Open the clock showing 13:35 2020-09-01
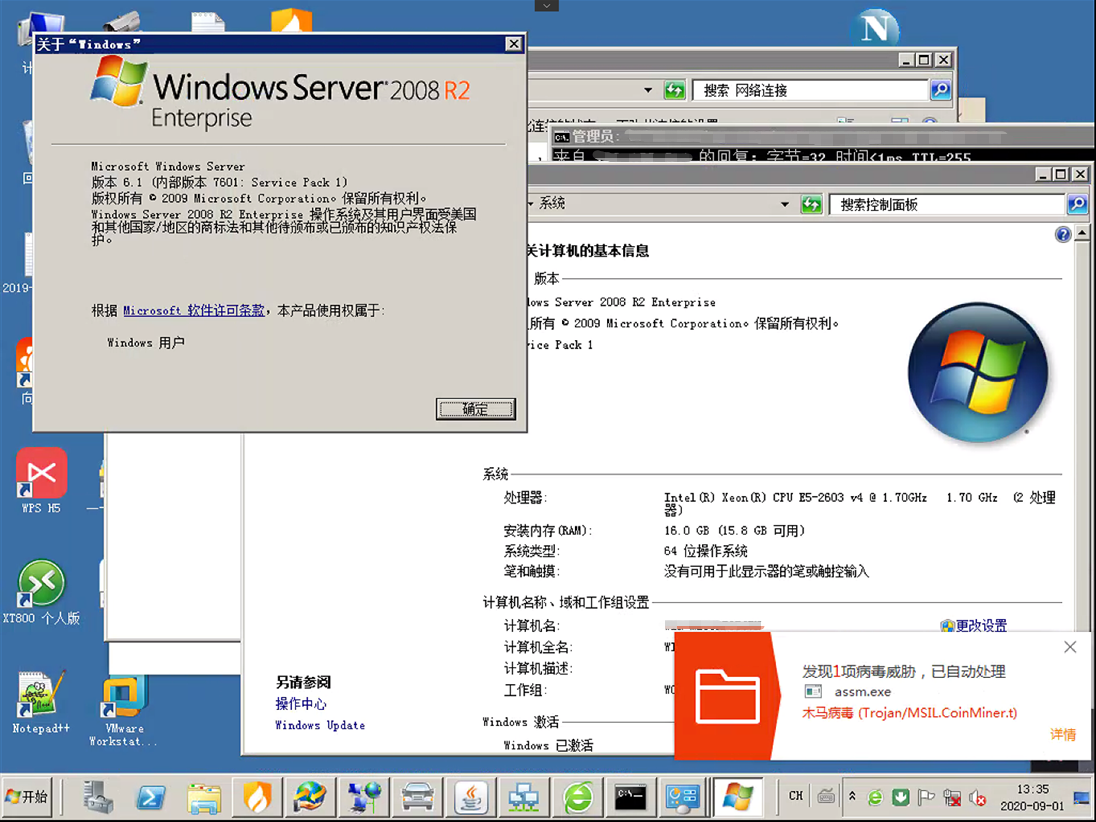The height and width of the screenshot is (822, 1096). (x=1032, y=797)
